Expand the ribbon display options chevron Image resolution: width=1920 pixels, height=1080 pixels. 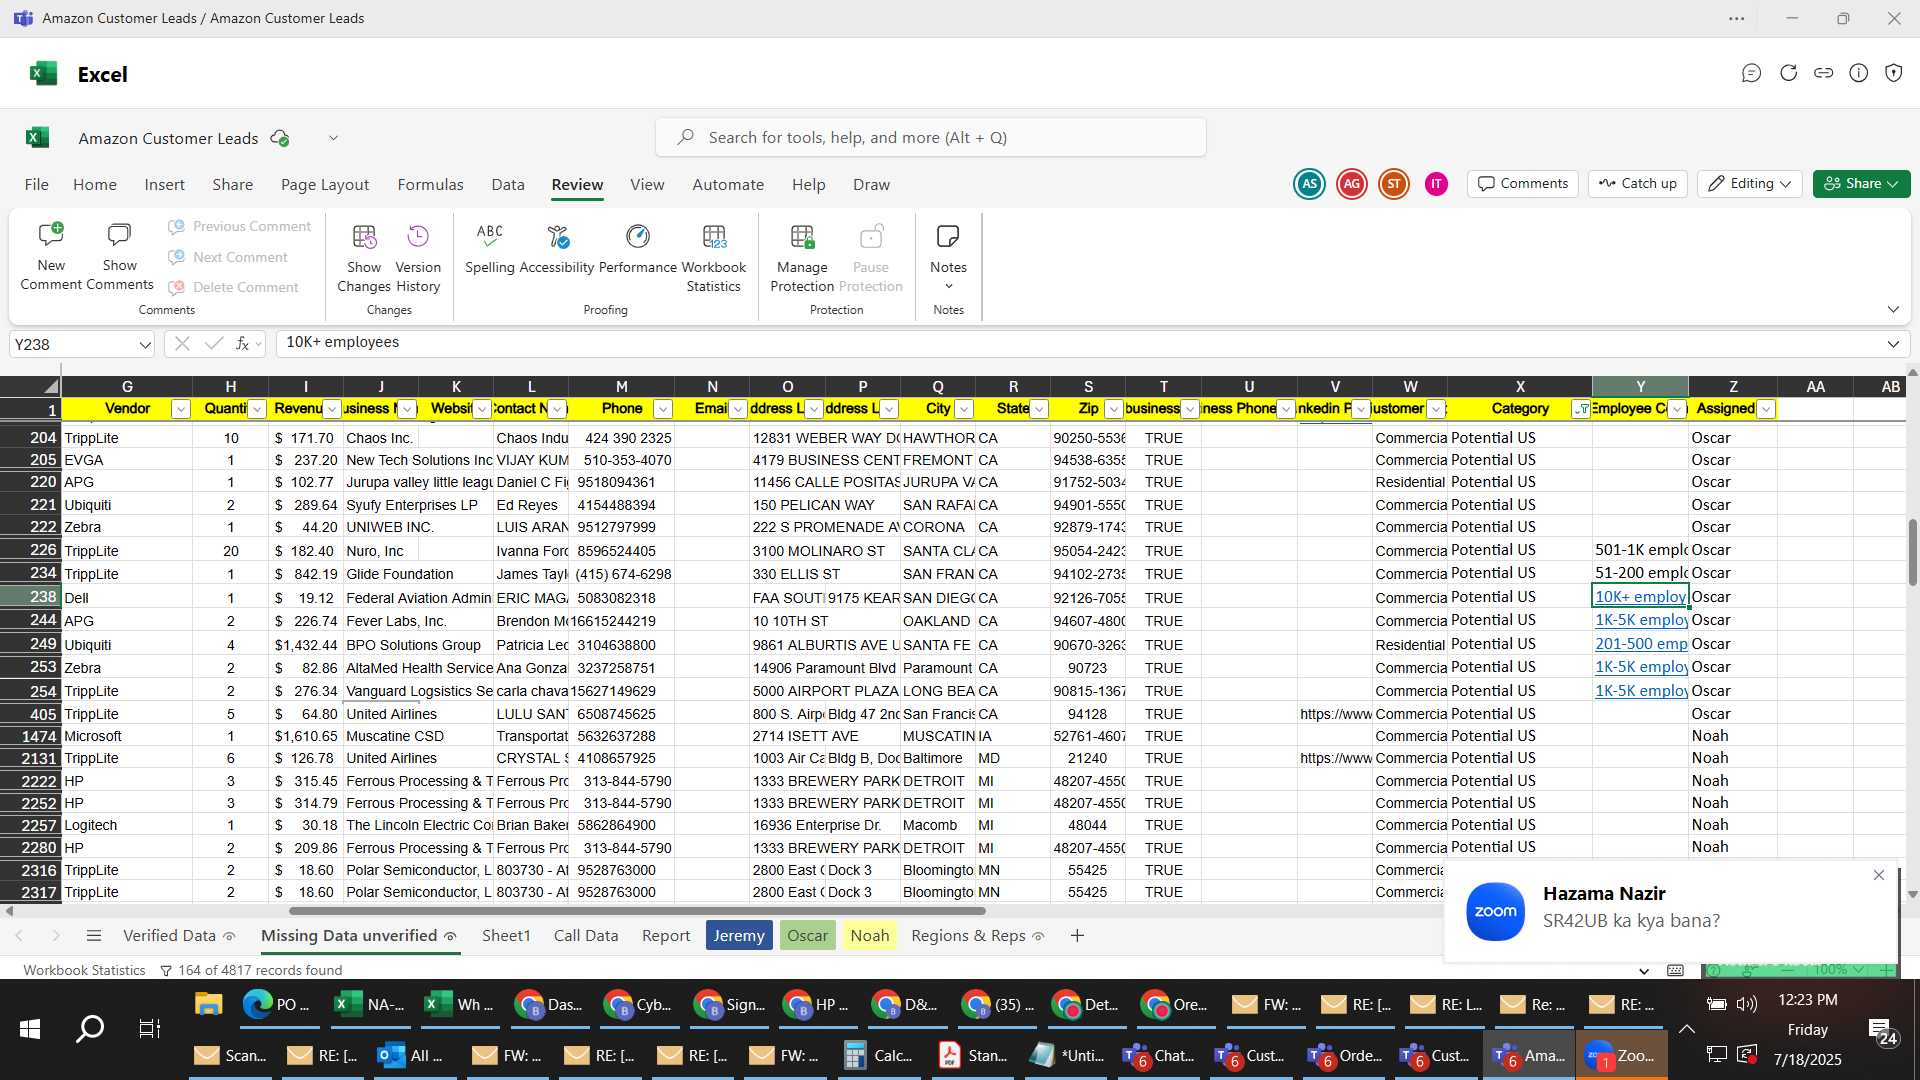1893,309
